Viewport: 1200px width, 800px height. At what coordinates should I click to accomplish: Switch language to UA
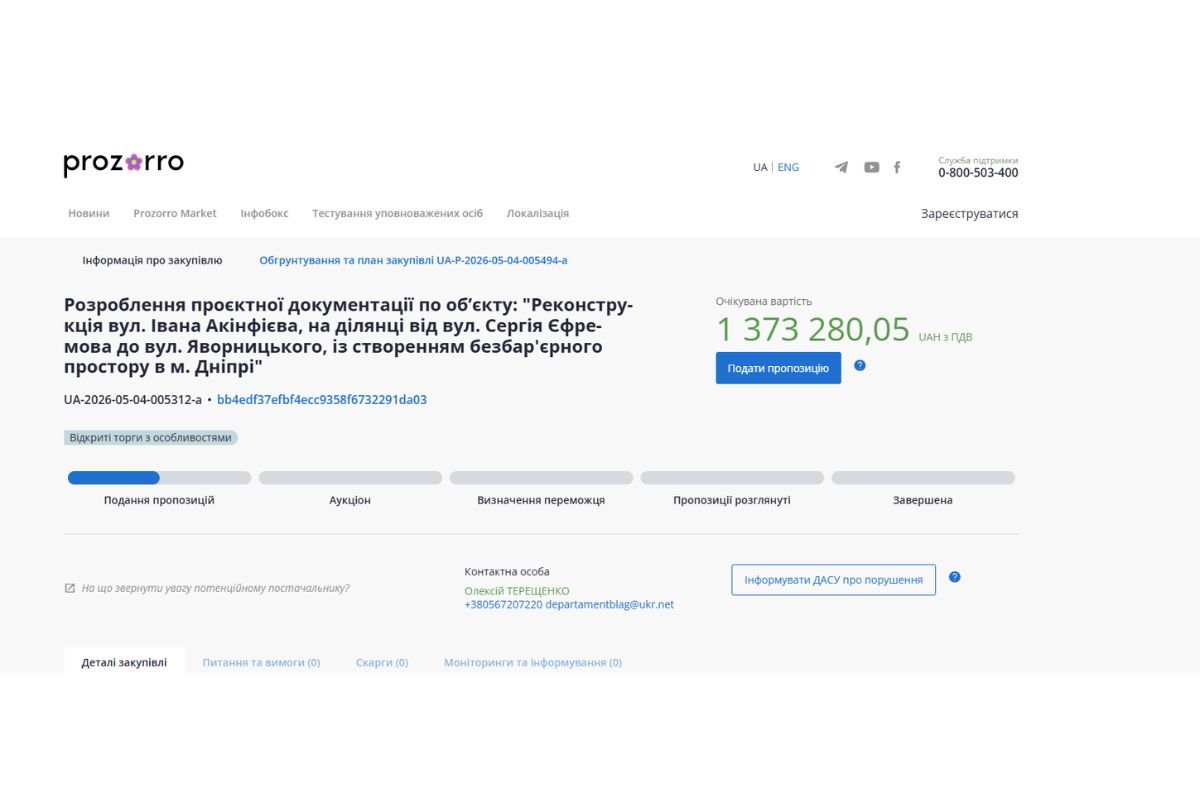coord(760,167)
